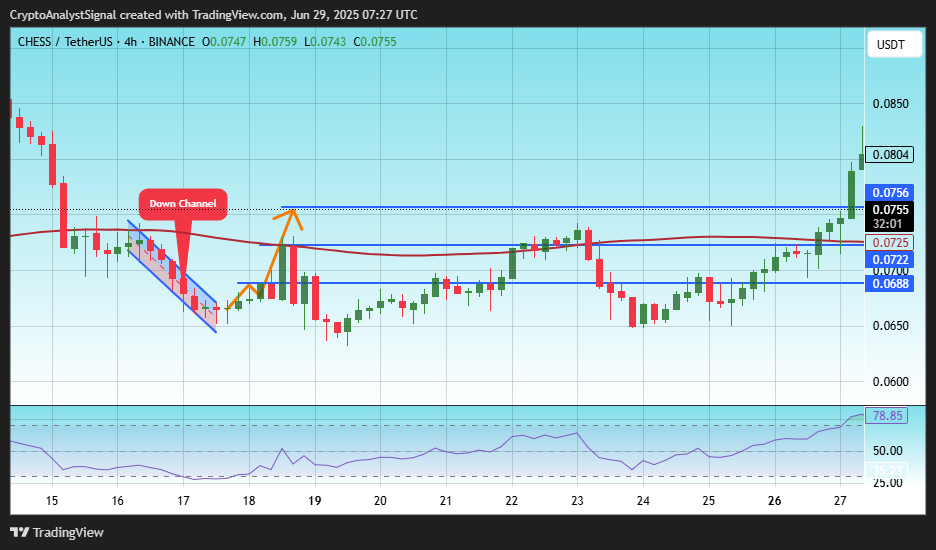Screen dimensions: 936x550
Task: Click the 0.0755 current price label
Action: click(890, 210)
